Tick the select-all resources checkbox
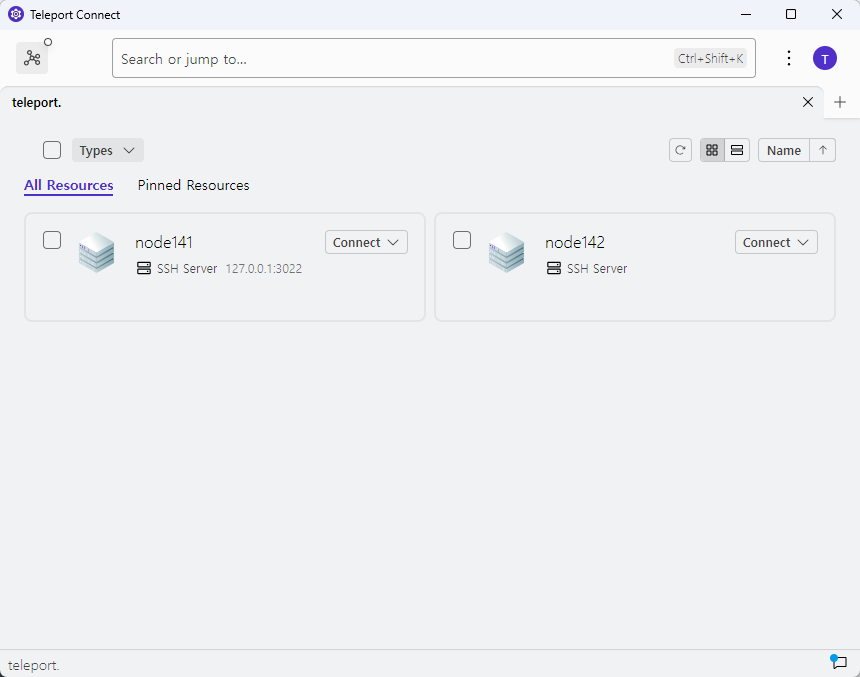The width and height of the screenshot is (860, 677). [52, 150]
